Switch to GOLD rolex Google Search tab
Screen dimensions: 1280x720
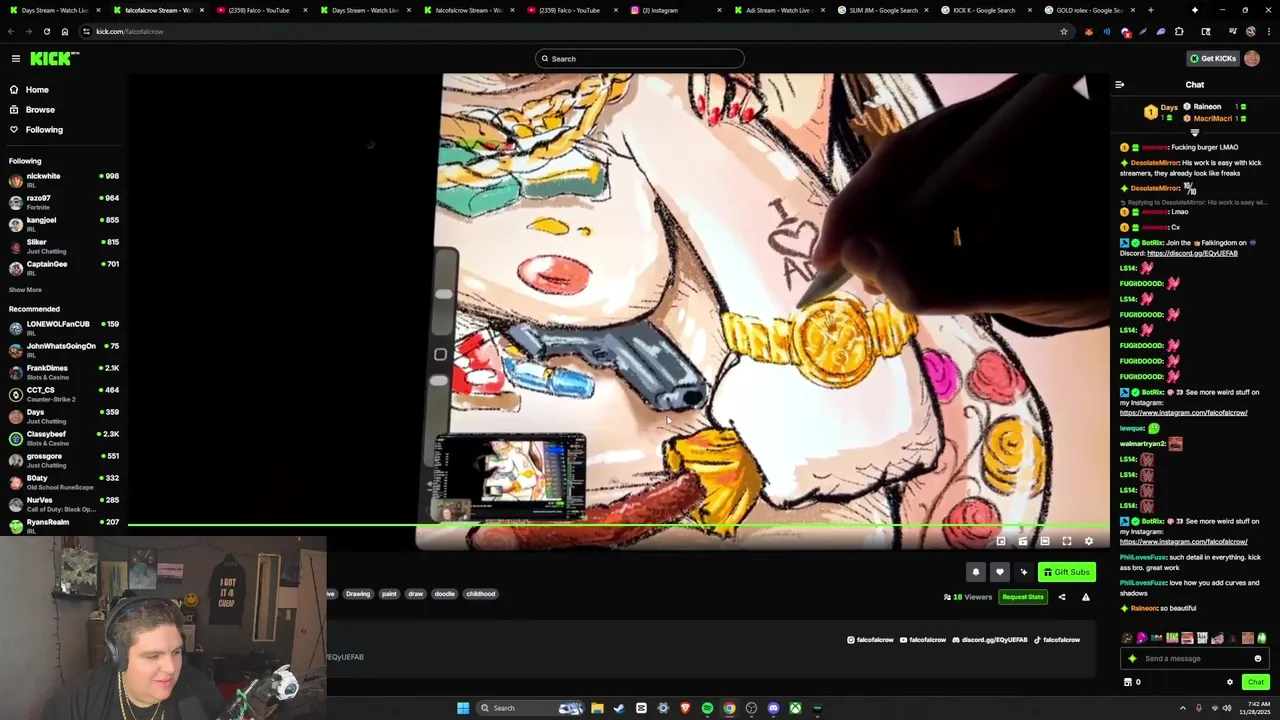pyautogui.click(x=1088, y=10)
